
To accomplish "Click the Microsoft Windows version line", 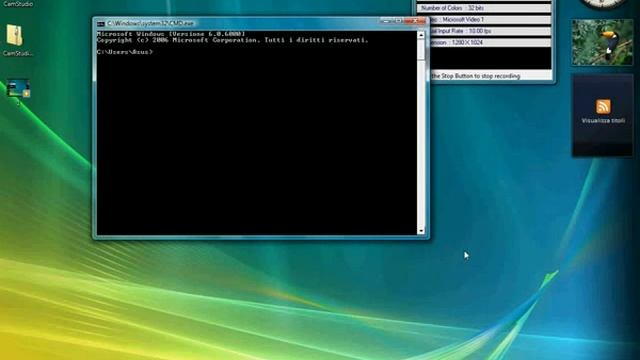I will pos(171,34).
